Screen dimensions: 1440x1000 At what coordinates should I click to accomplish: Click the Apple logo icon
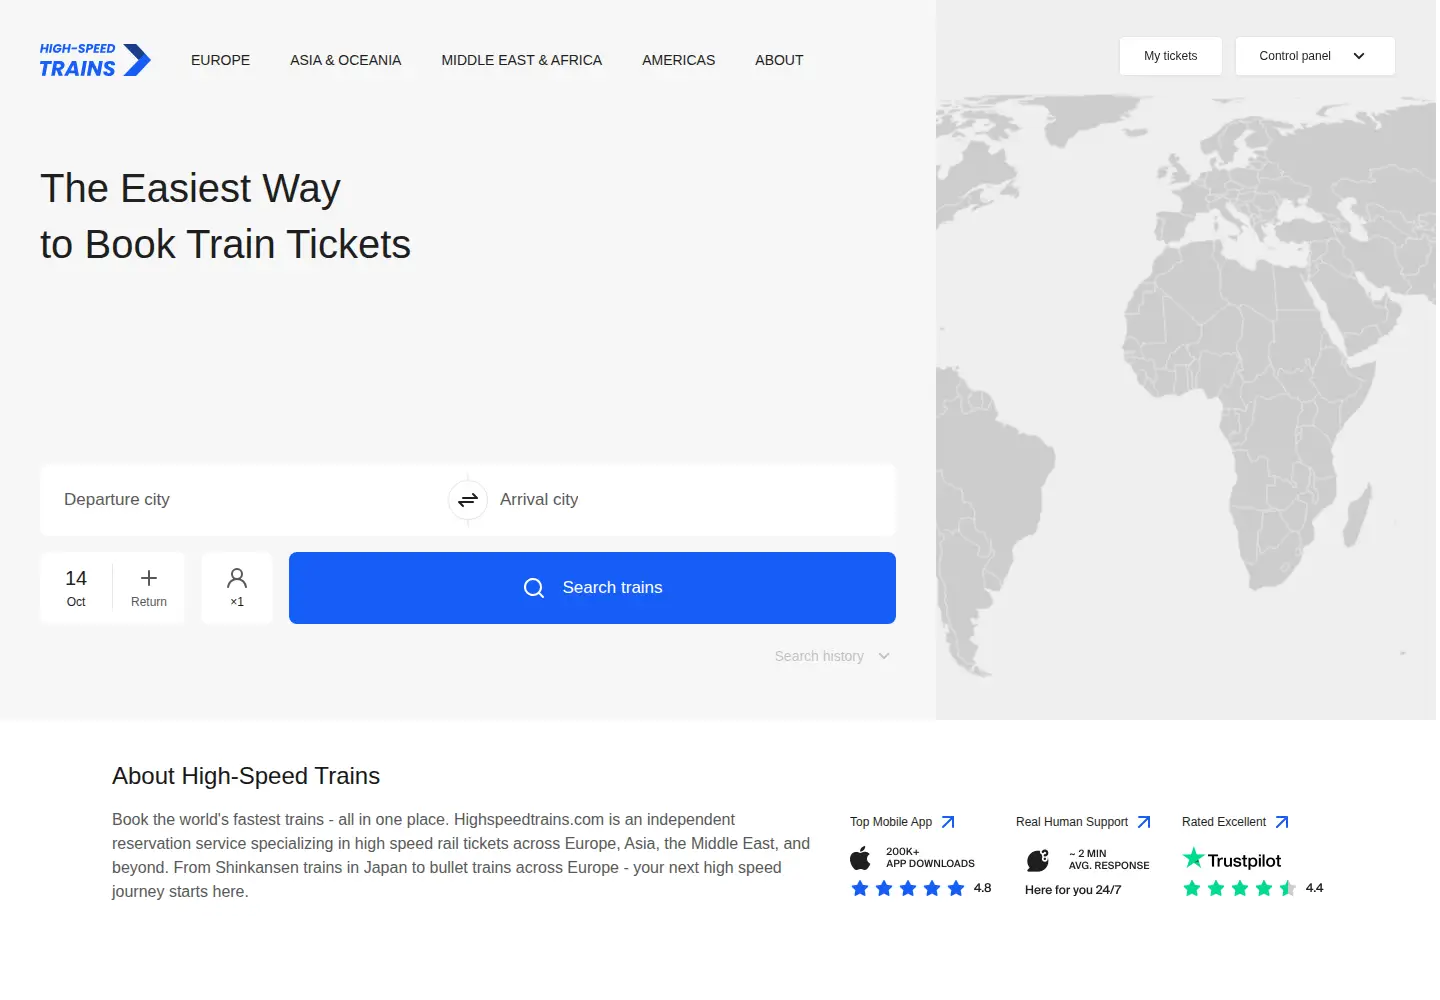tap(860, 858)
